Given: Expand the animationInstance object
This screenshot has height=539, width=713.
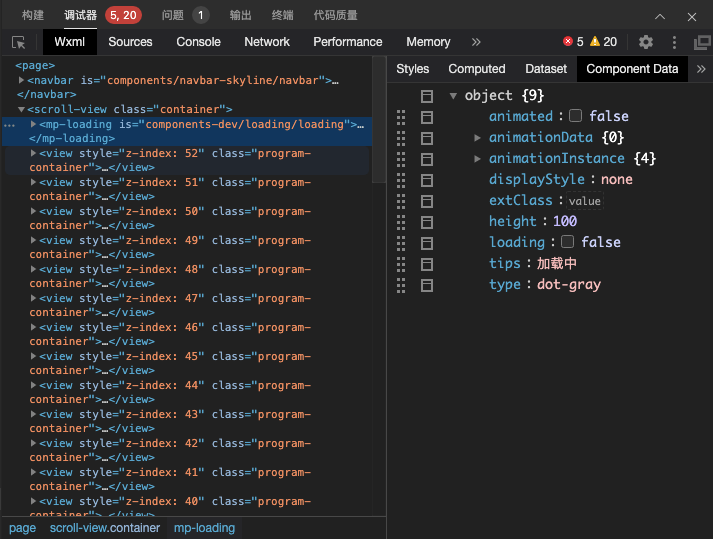Looking at the screenshot, I should [478, 158].
